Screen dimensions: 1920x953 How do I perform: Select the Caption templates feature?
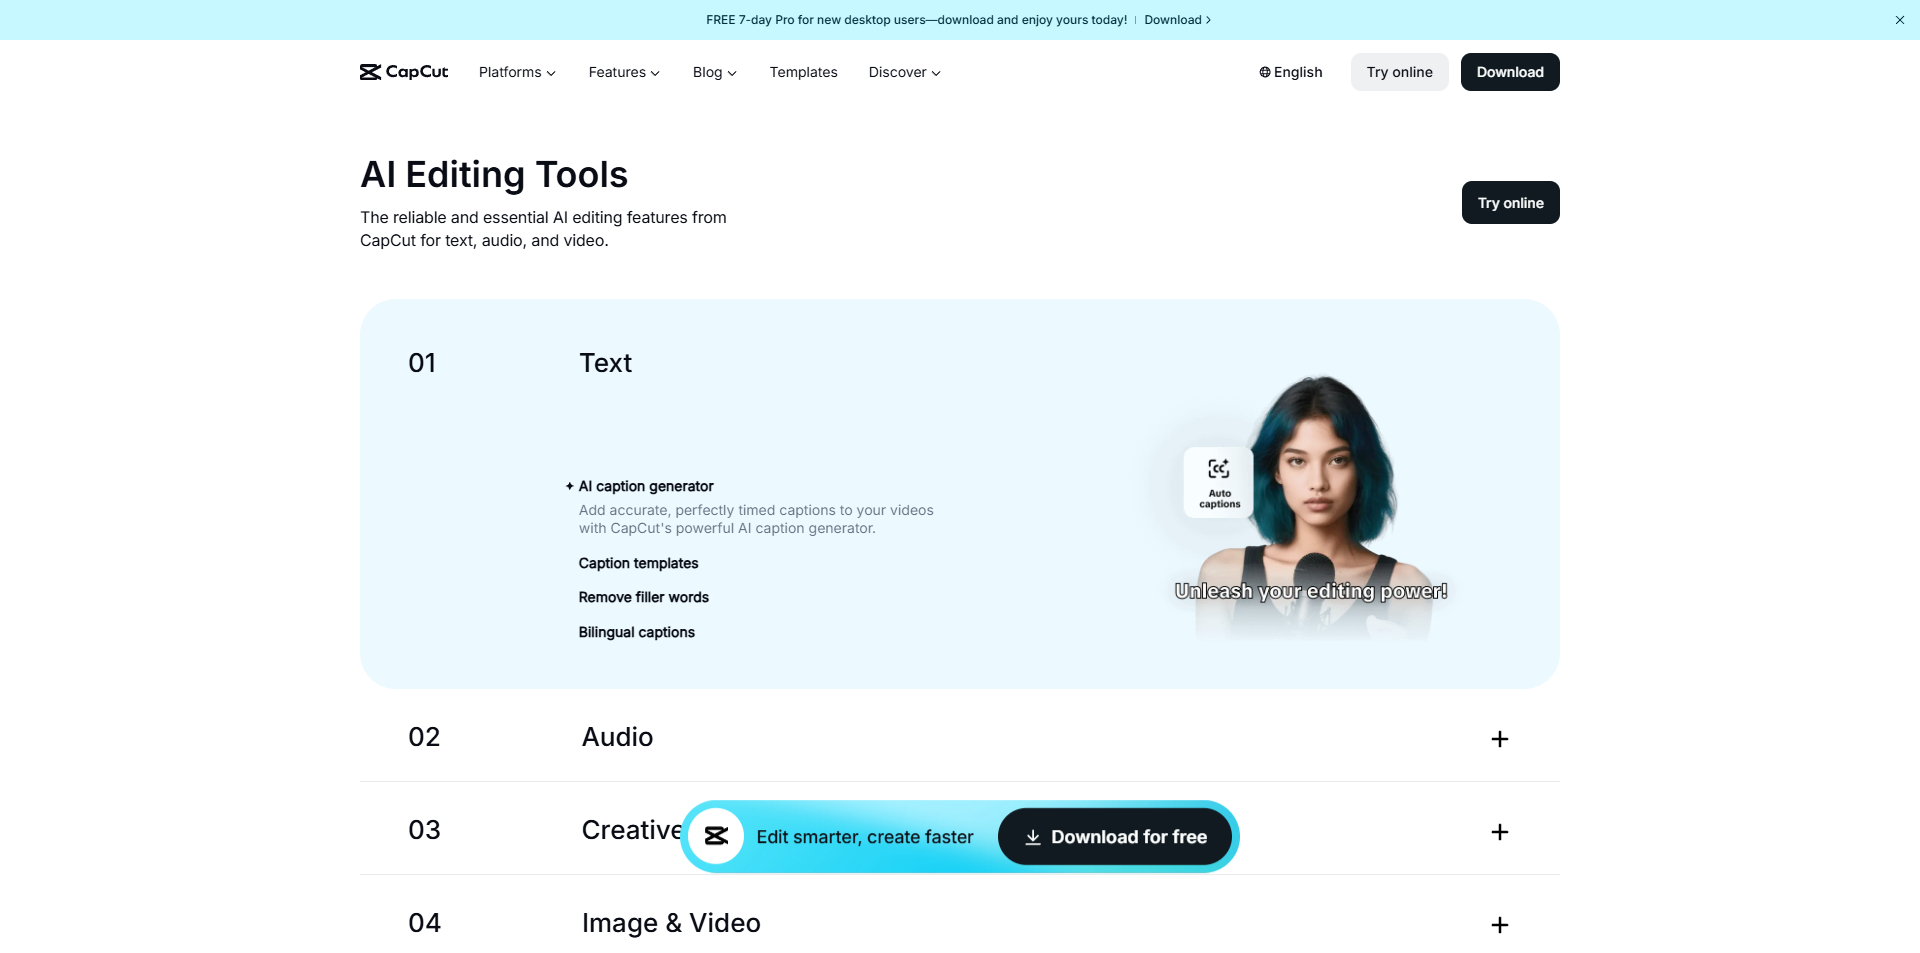[638, 563]
